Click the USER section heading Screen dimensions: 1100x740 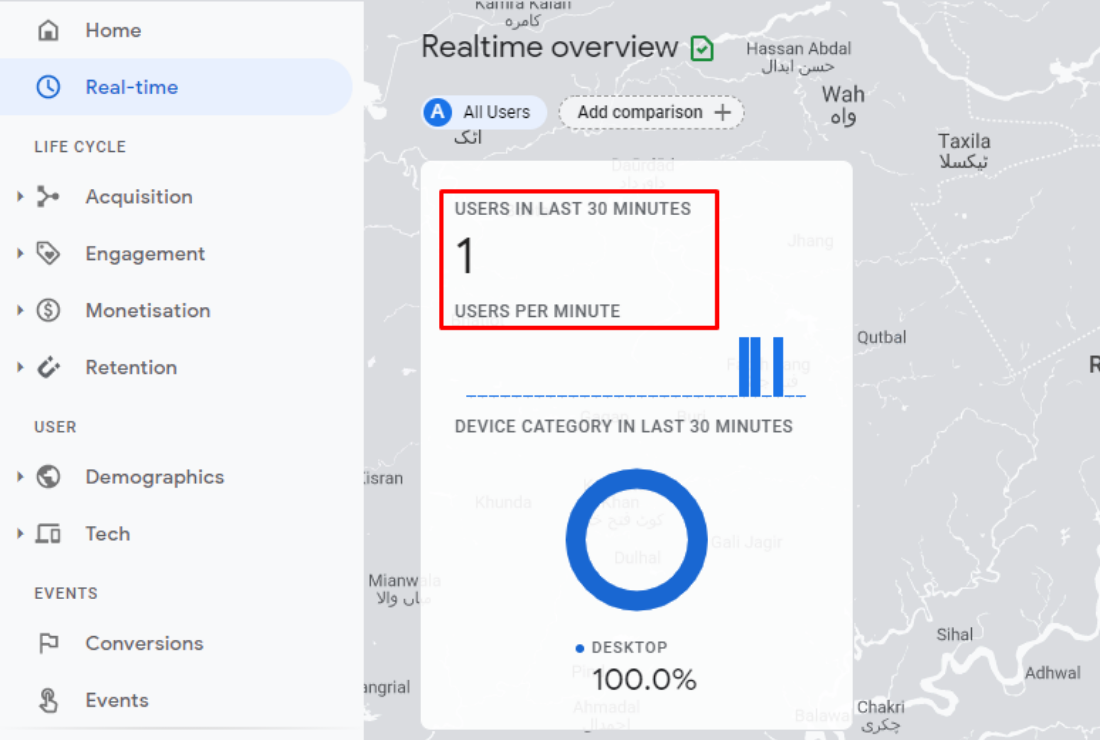pyautogui.click(x=55, y=427)
